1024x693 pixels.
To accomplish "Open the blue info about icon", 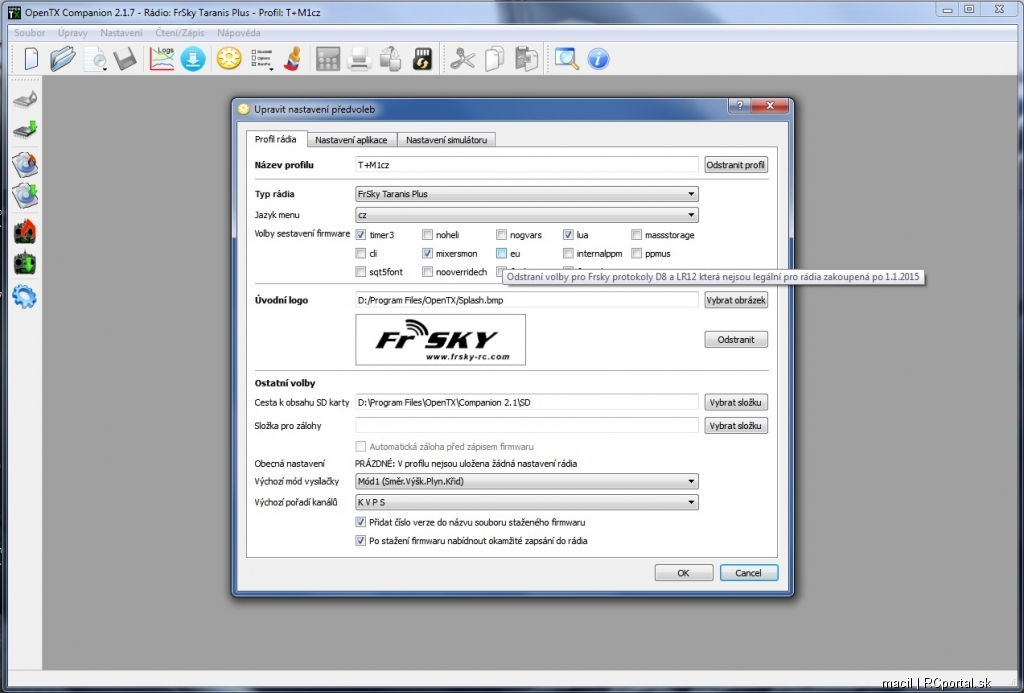I will pyautogui.click(x=598, y=59).
